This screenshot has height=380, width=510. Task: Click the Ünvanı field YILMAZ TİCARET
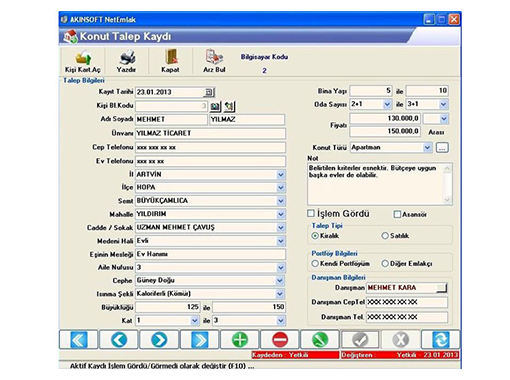click(210, 133)
